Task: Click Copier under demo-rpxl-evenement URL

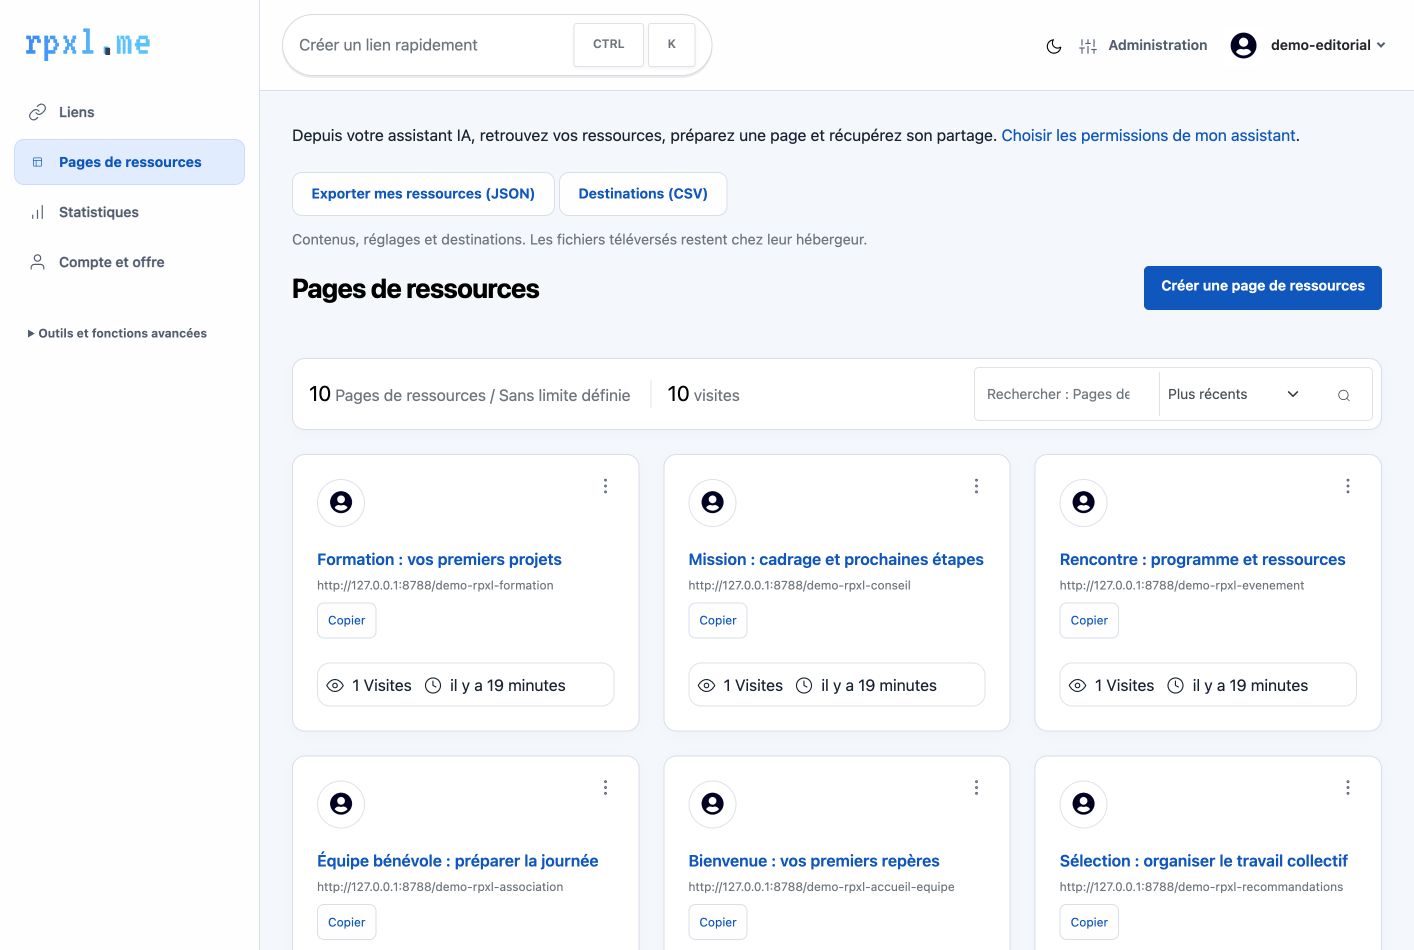Action: tap(1089, 621)
